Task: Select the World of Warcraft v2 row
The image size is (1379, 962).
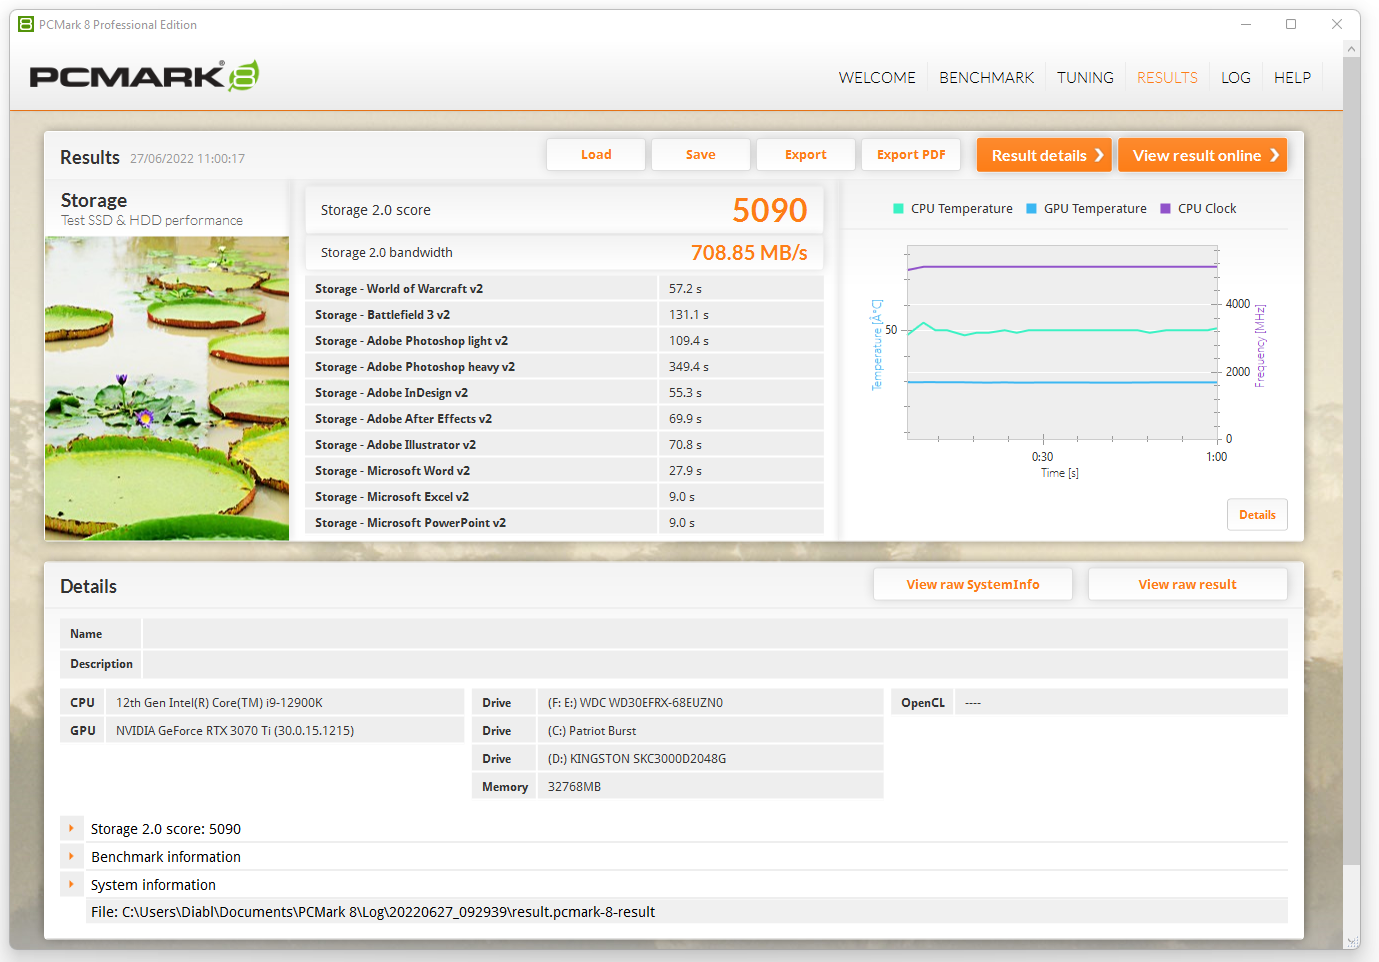Action: tap(564, 289)
